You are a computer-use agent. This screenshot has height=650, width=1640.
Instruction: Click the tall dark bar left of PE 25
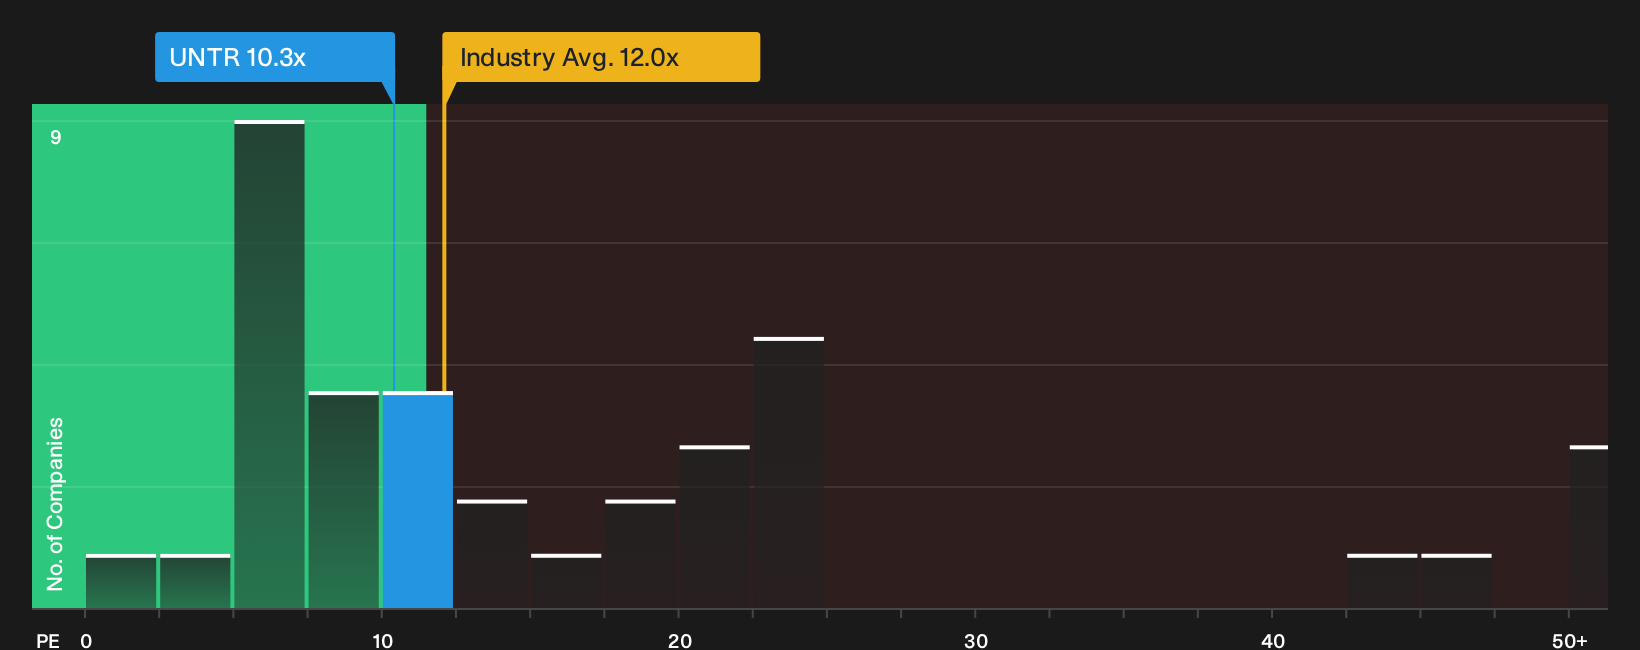pyautogui.click(x=789, y=473)
